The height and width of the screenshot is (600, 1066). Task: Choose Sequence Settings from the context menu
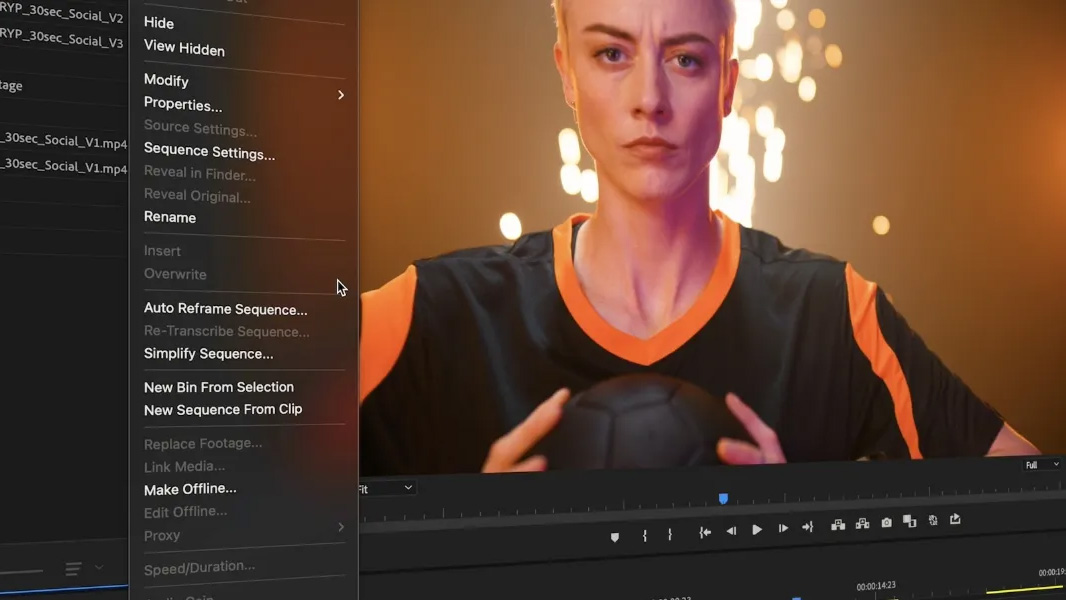pyautogui.click(x=209, y=152)
